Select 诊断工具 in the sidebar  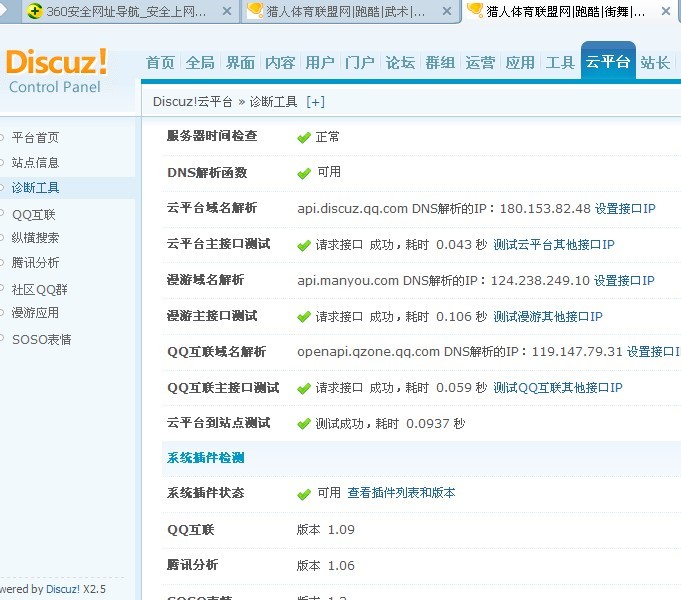(35, 188)
